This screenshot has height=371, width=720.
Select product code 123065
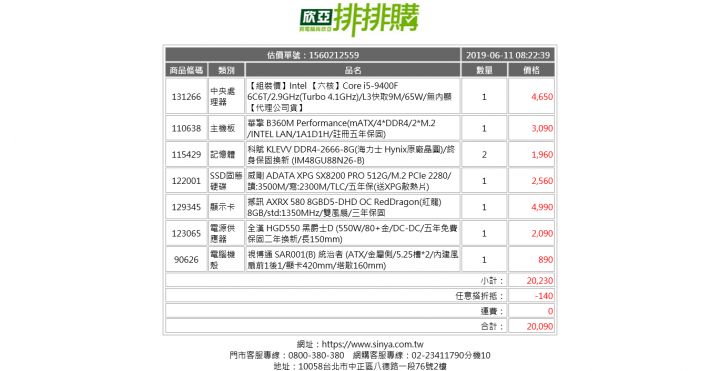(186, 233)
